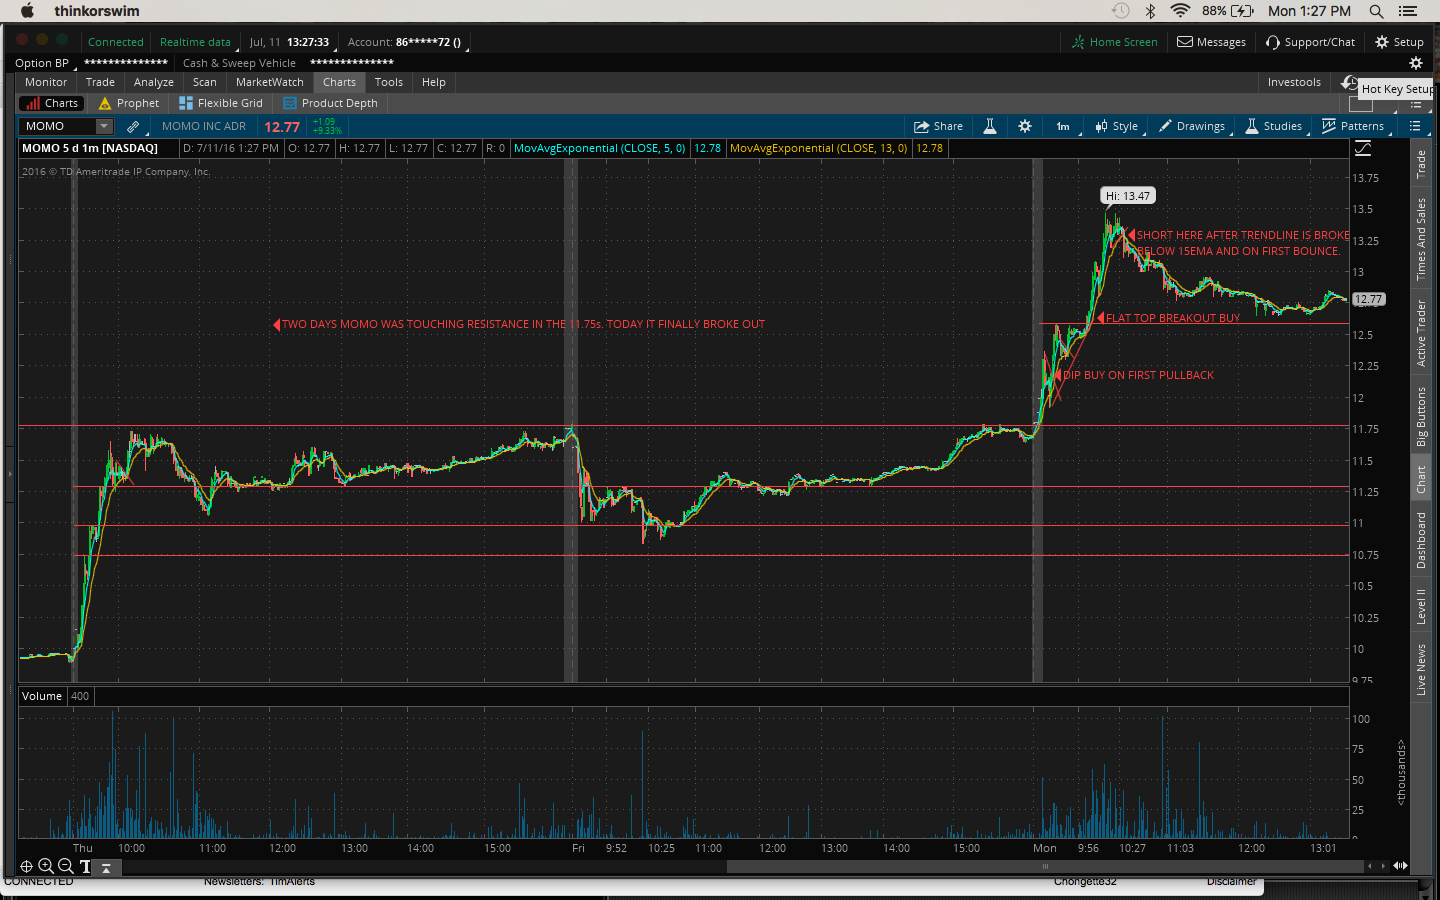Click the Realtime data label

tap(195, 42)
